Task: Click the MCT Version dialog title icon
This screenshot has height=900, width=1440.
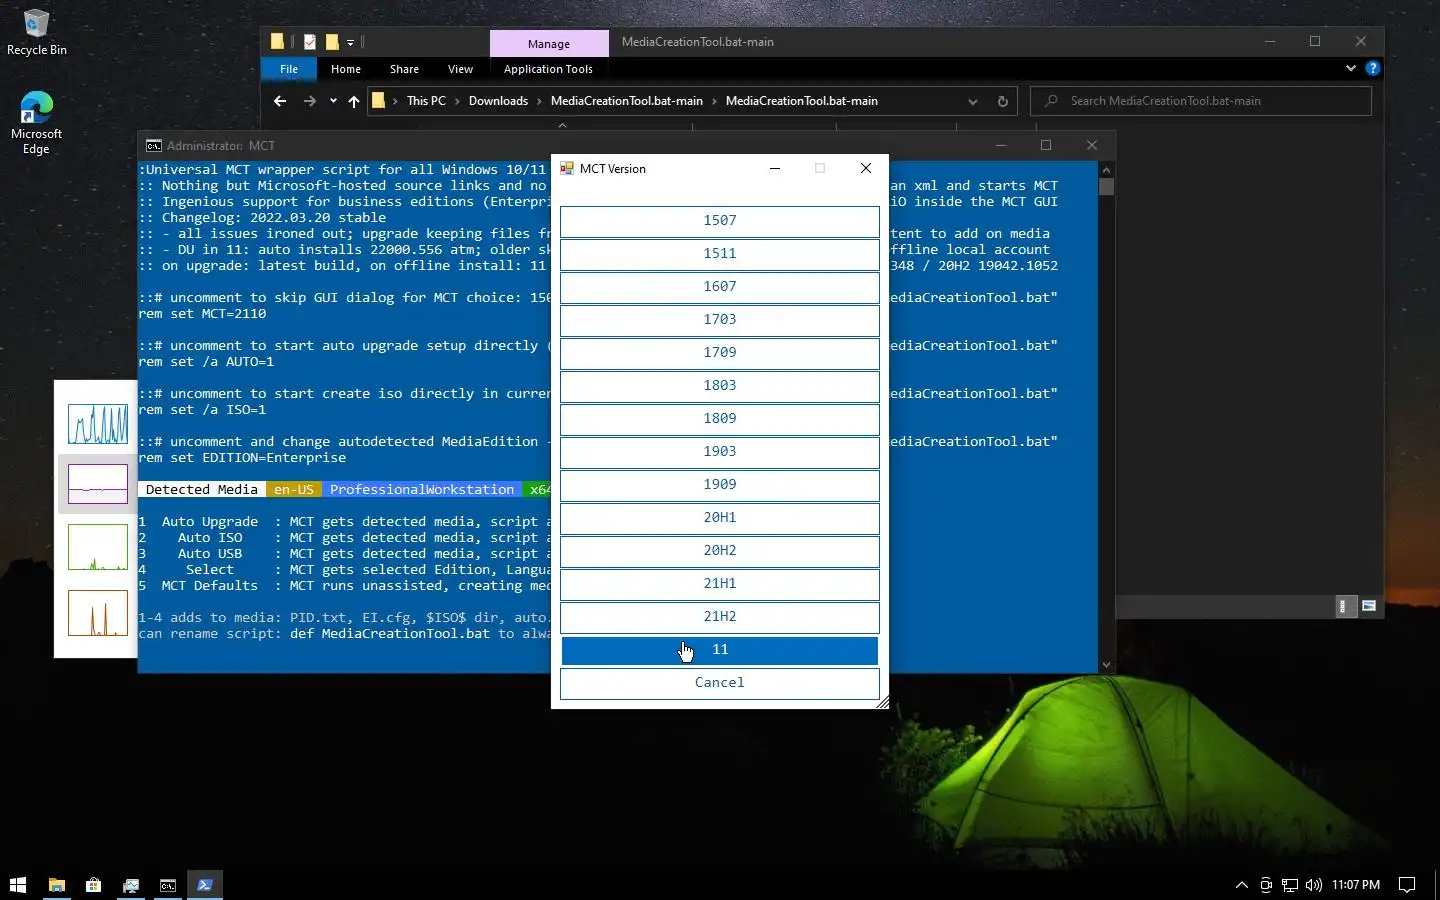Action: (x=567, y=169)
